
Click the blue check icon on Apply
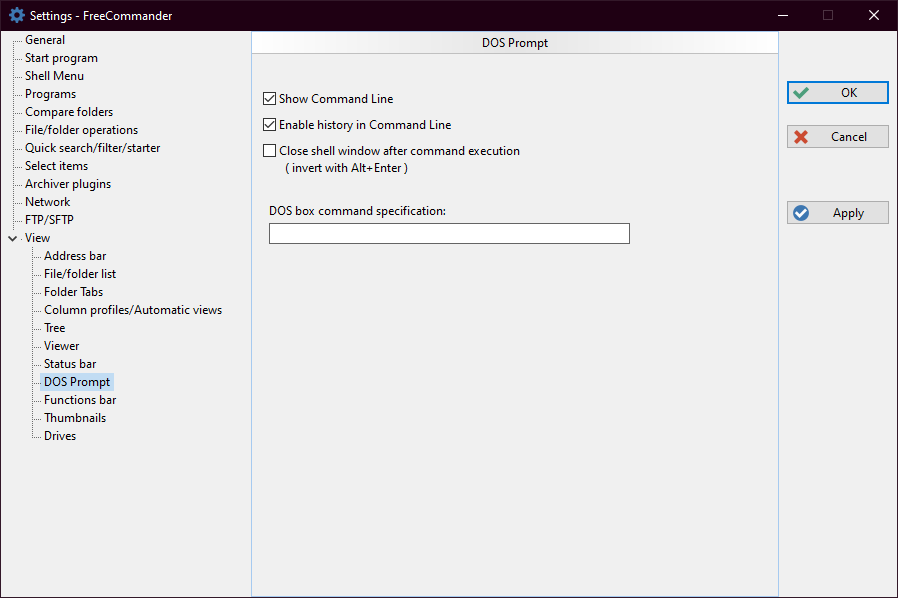pyautogui.click(x=800, y=213)
